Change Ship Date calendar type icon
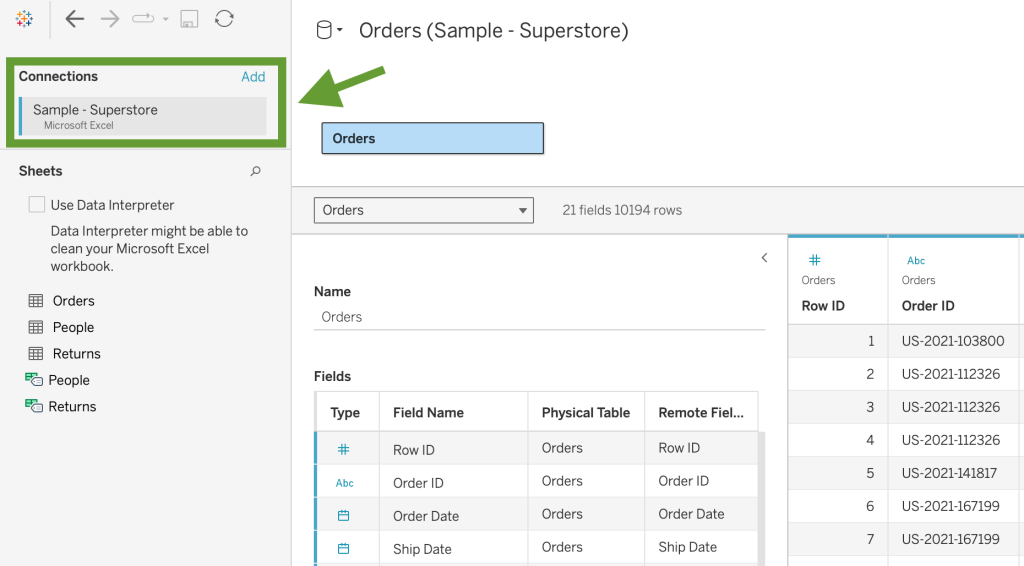1024x566 pixels. [344, 548]
